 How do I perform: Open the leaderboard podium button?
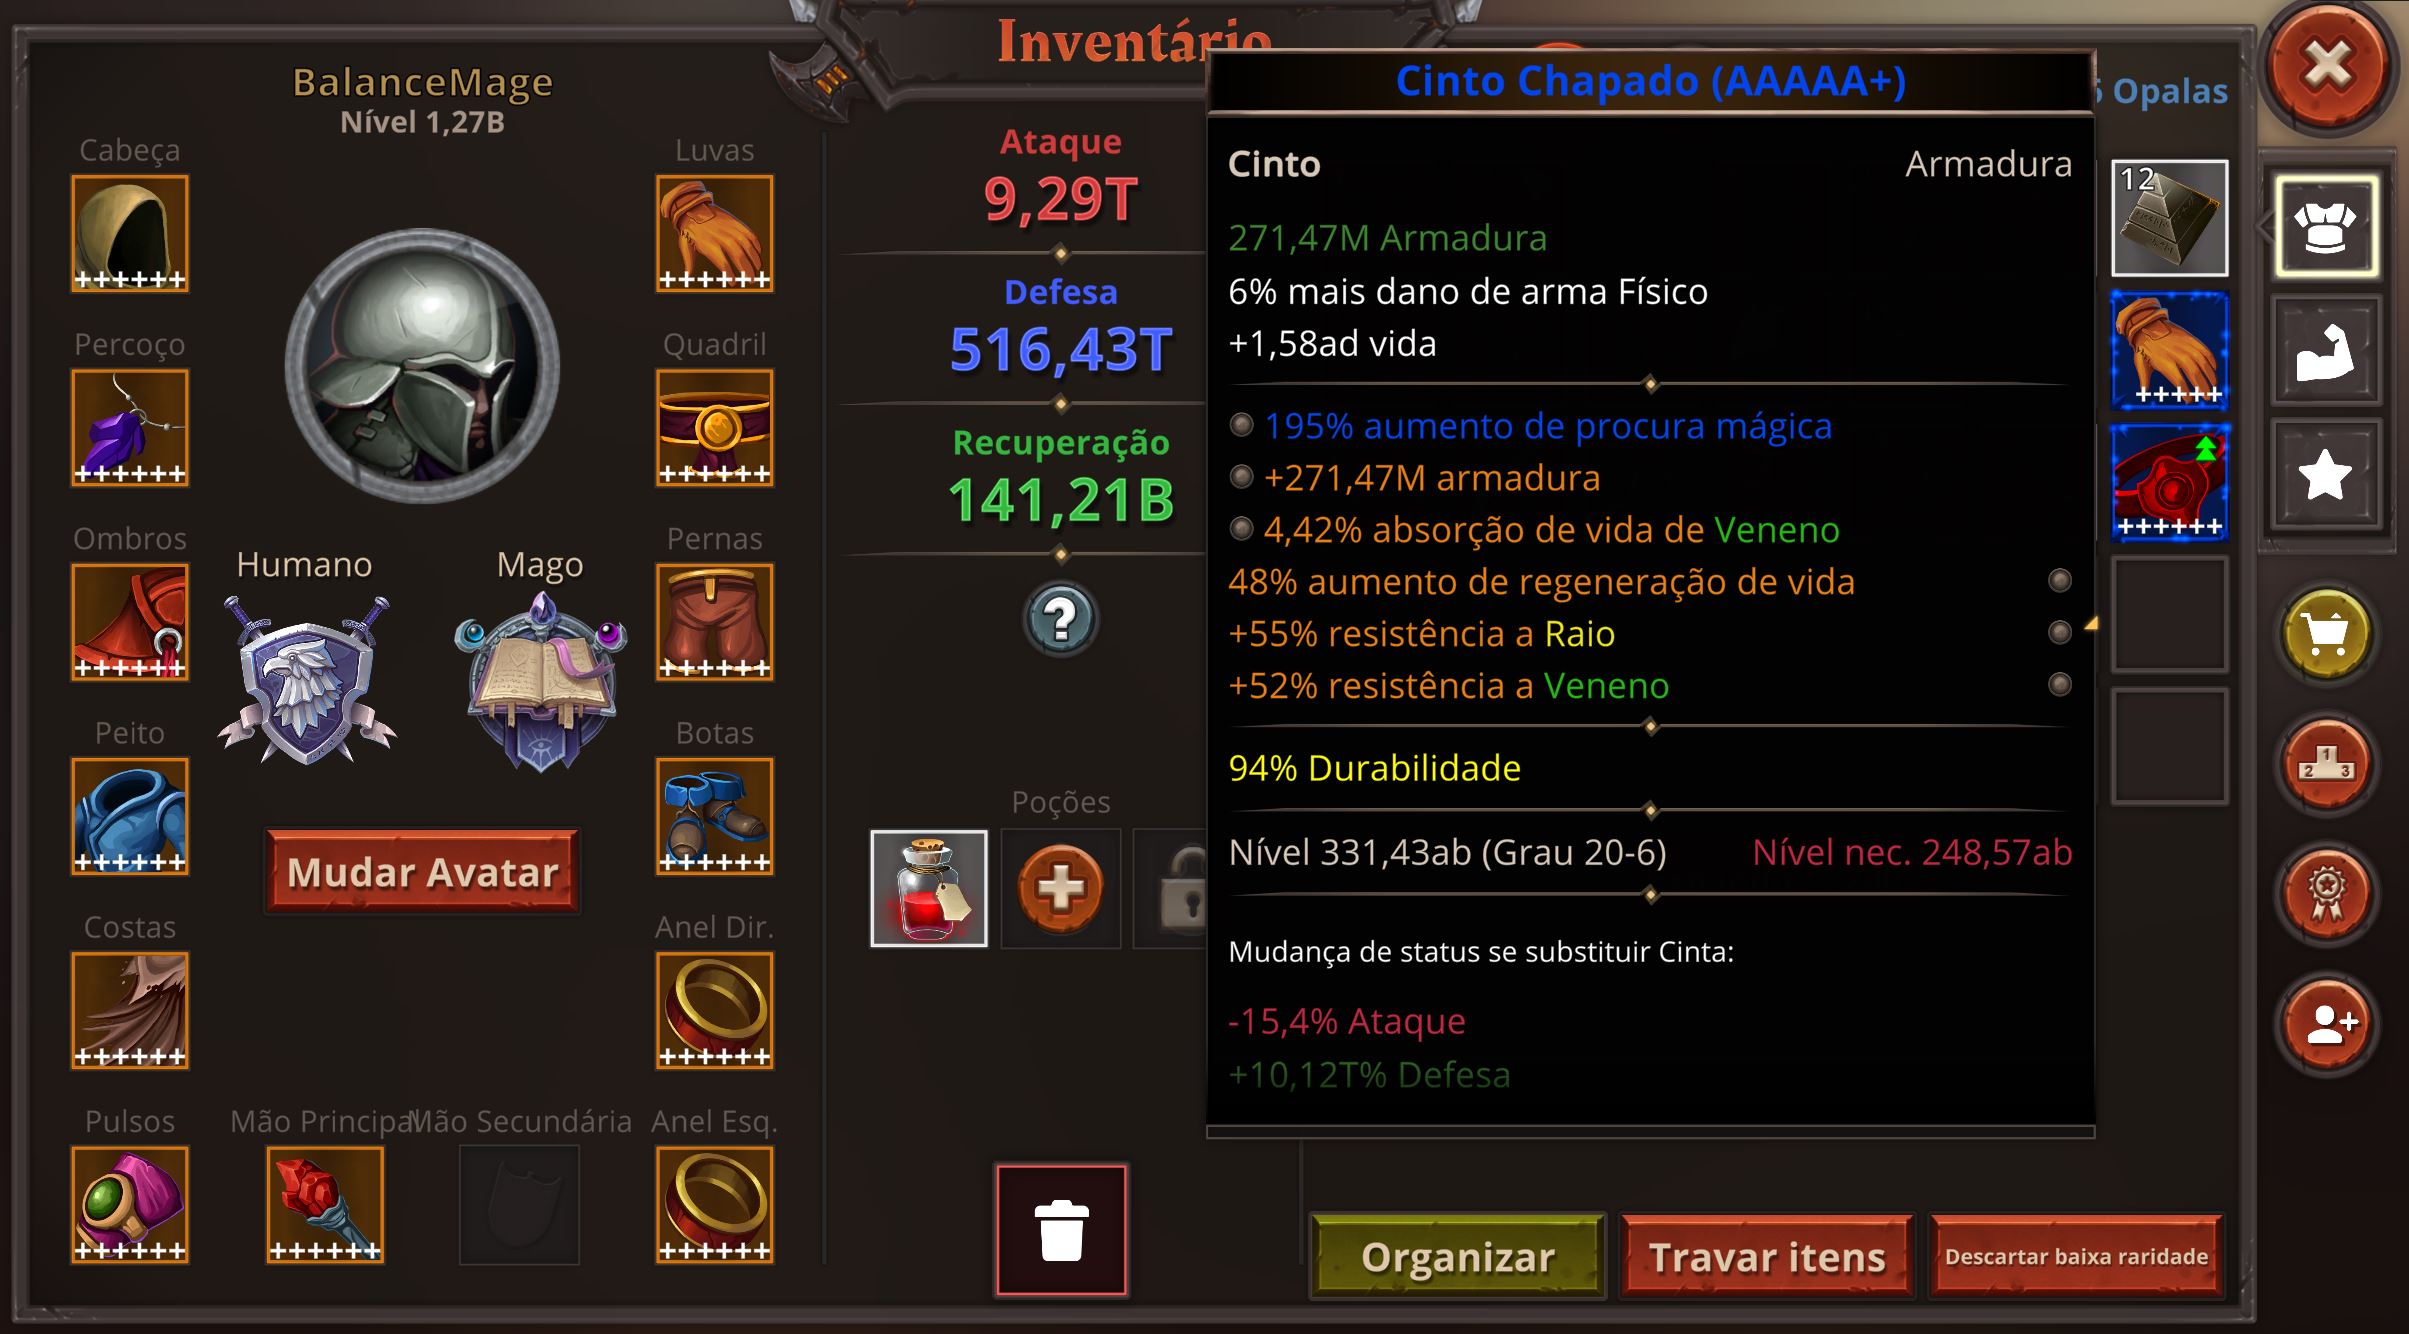(2326, 764)
